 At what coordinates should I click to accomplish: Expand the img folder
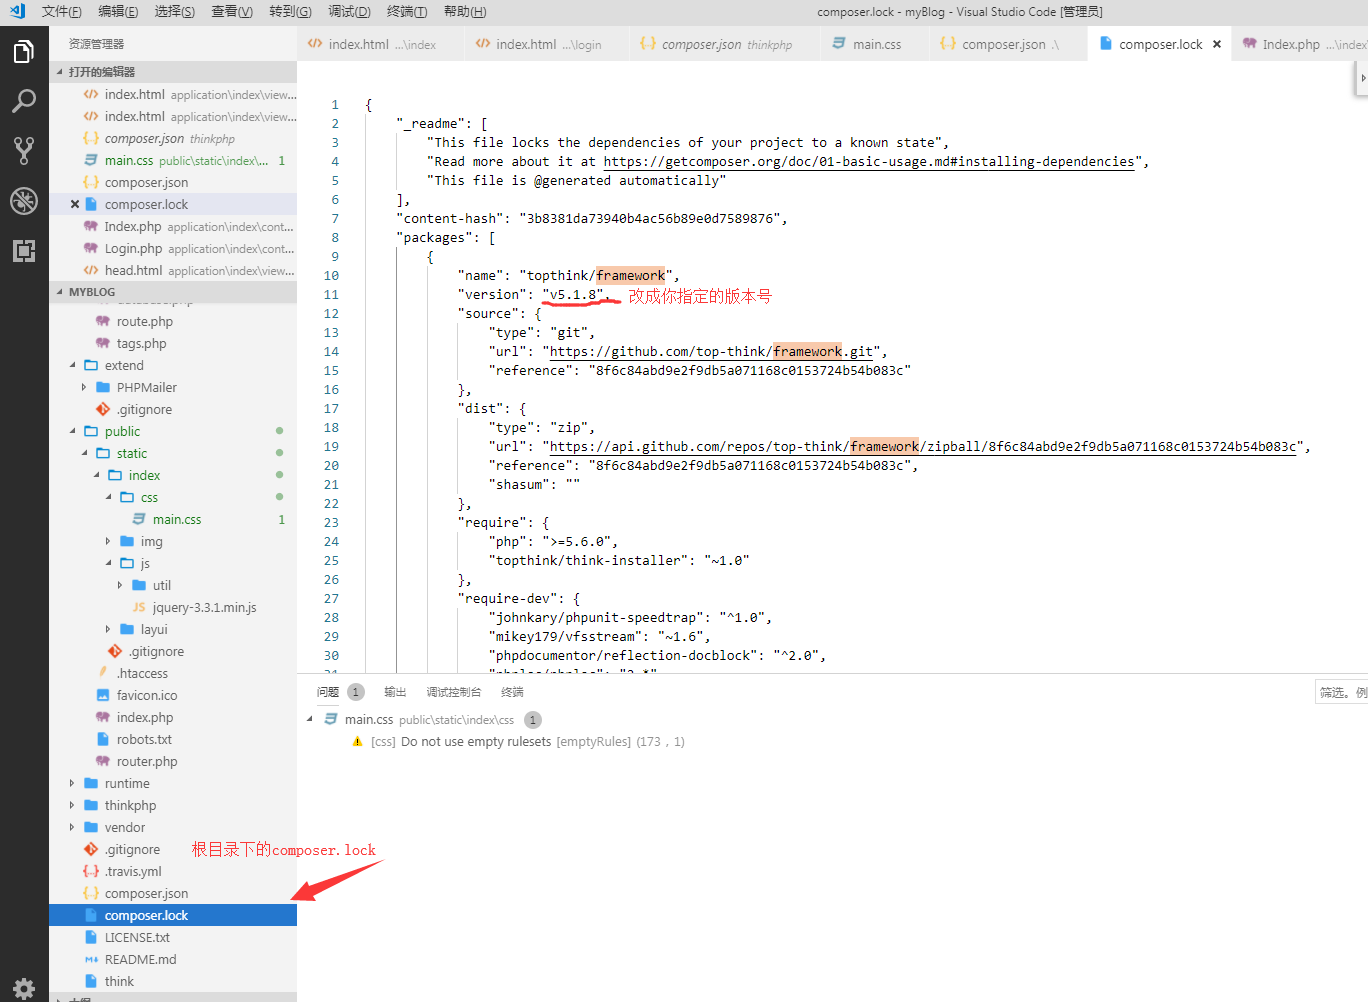[x=109, y=541]
